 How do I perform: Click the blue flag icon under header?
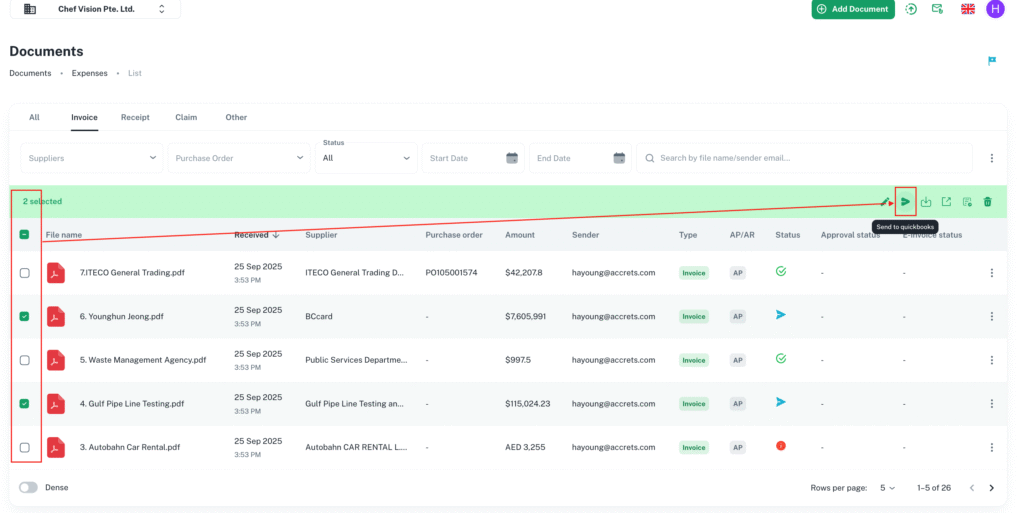[x=992, y=61]
